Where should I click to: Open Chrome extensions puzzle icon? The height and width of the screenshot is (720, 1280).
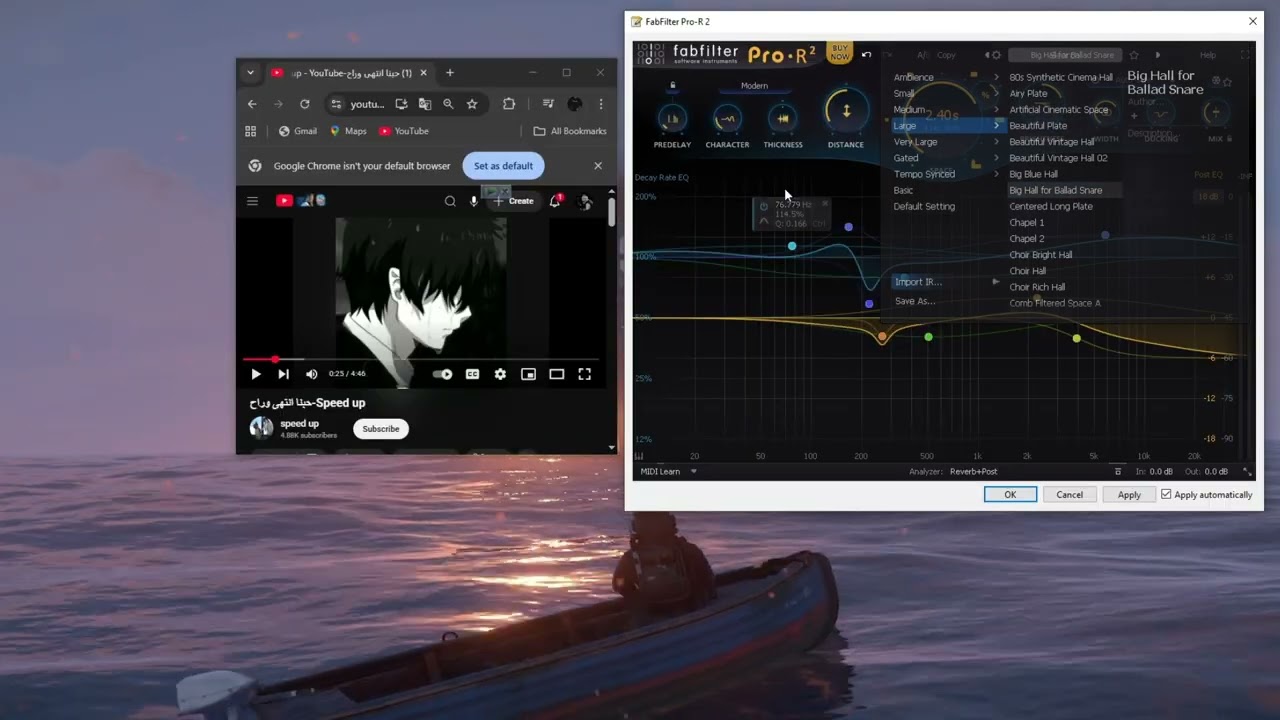pyautogui.click(x=509, y=103)
